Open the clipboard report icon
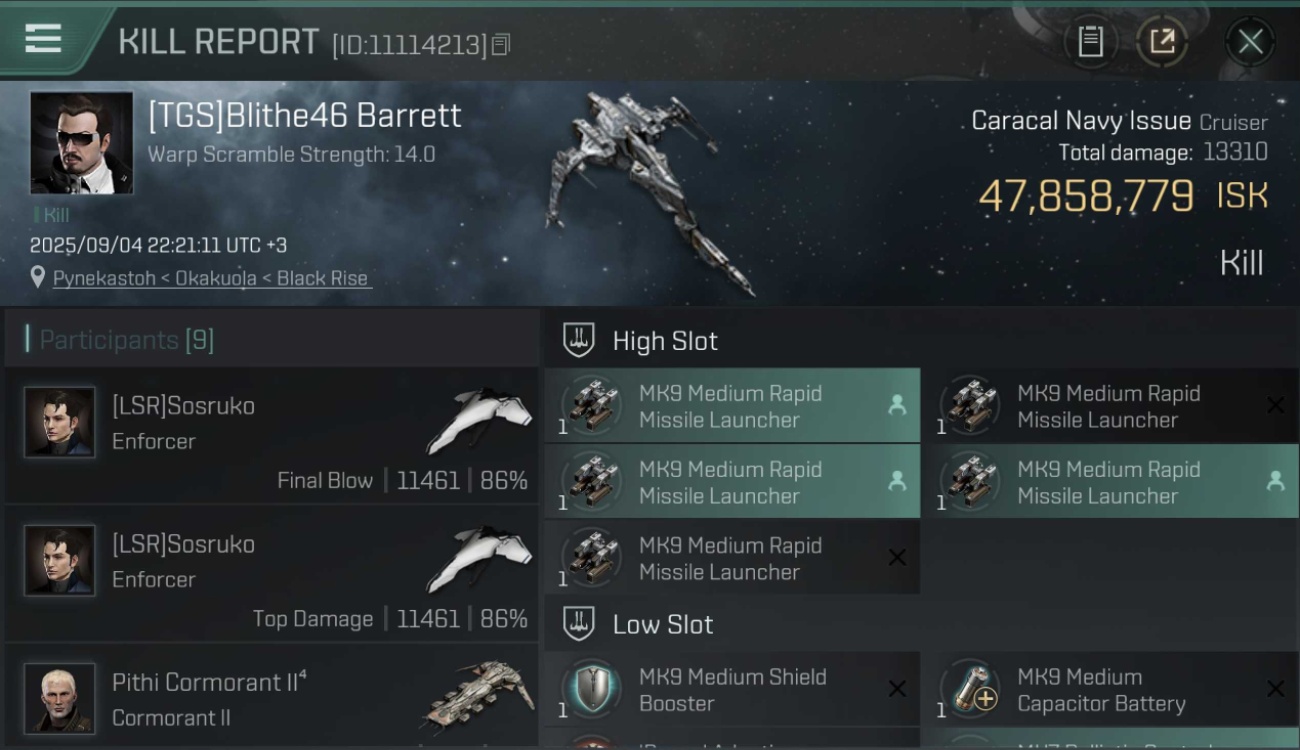This screenshot has width=1300, height=750. [x=1090, y=41]
